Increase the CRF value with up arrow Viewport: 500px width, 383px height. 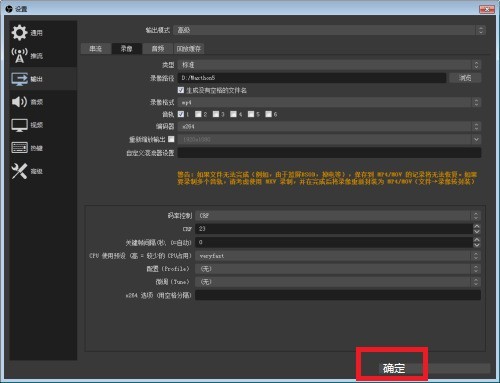click(477, 226)
